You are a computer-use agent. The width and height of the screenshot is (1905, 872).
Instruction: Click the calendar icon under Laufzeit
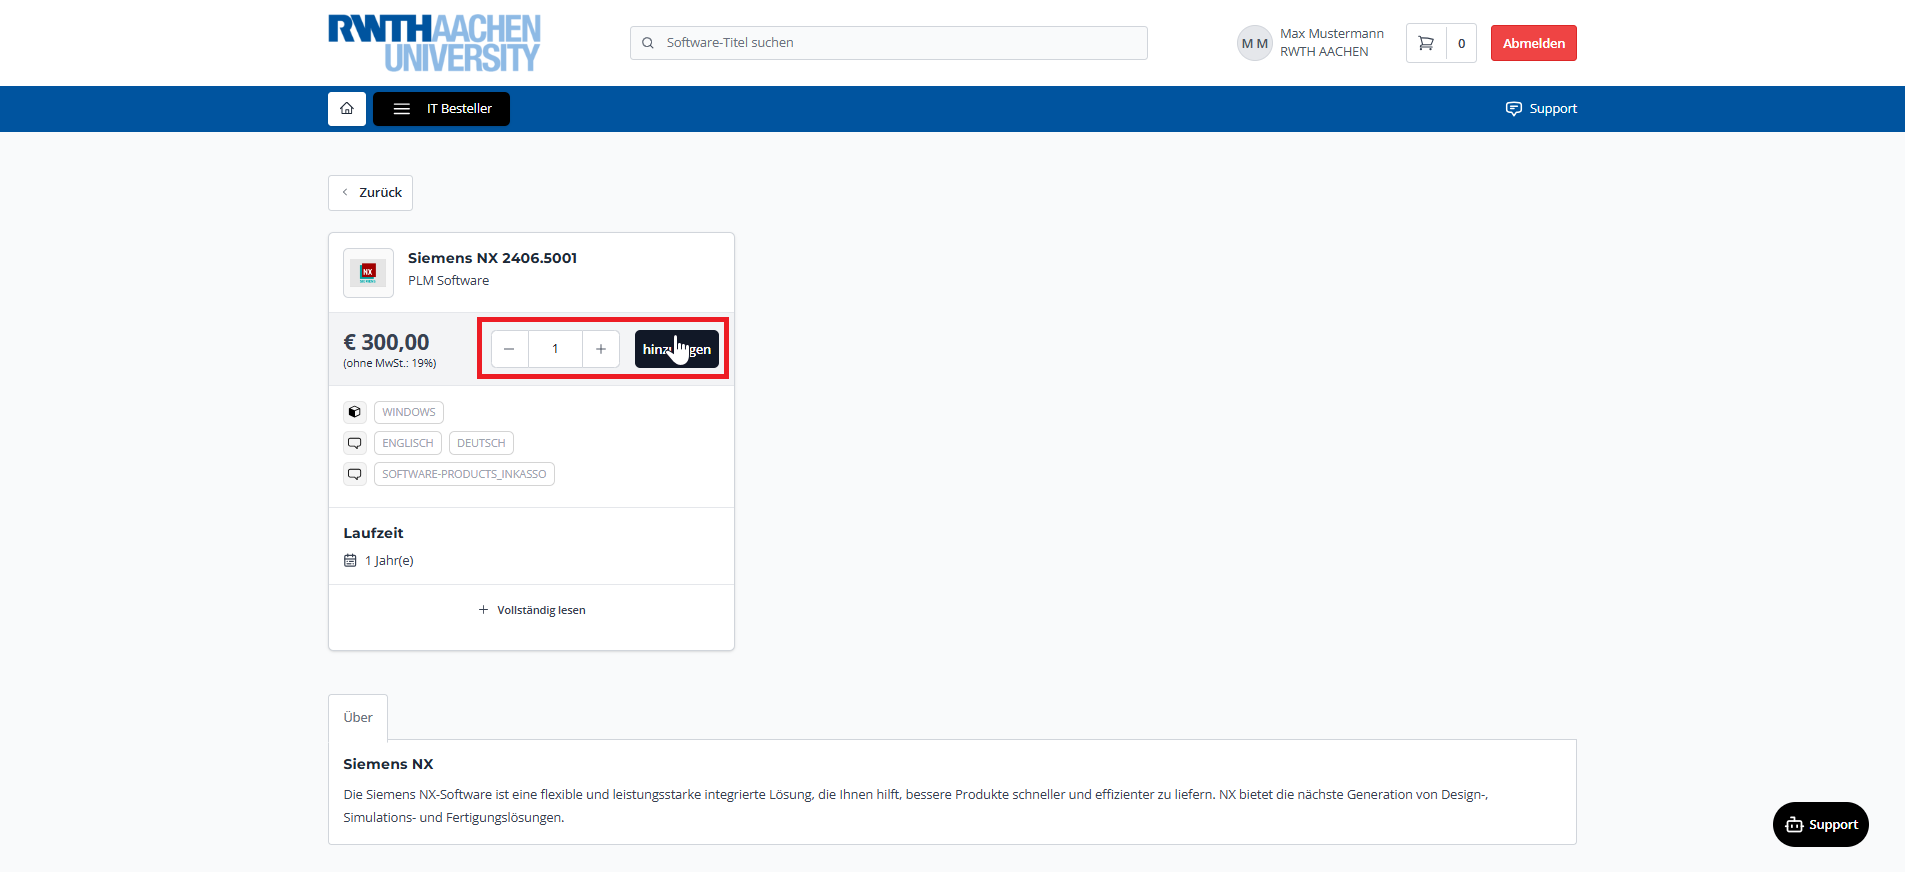point(350,561)
